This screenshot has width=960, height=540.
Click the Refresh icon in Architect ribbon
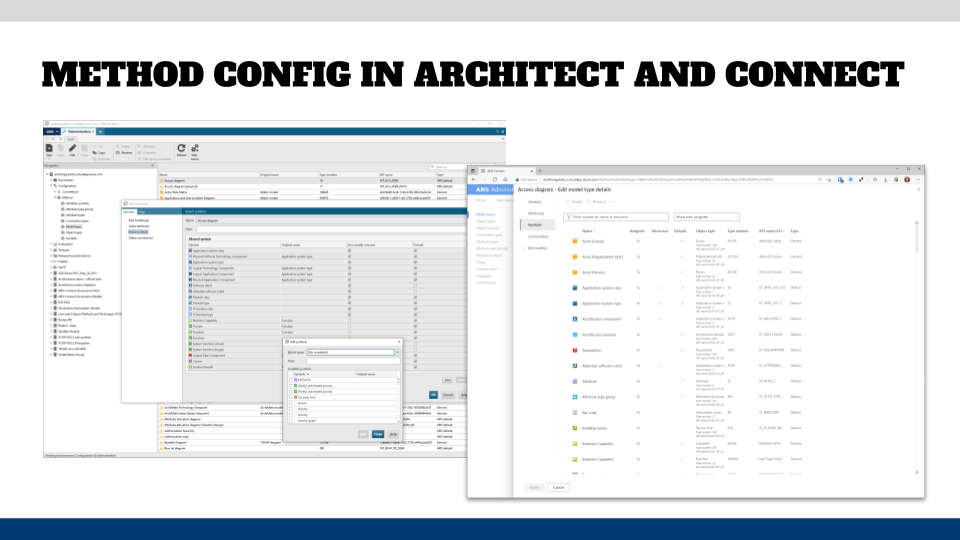(x=181, y=148)
